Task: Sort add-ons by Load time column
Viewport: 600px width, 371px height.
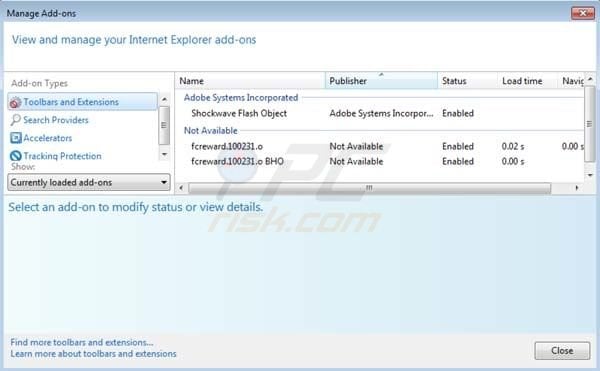Action: (x=527, y=81)
